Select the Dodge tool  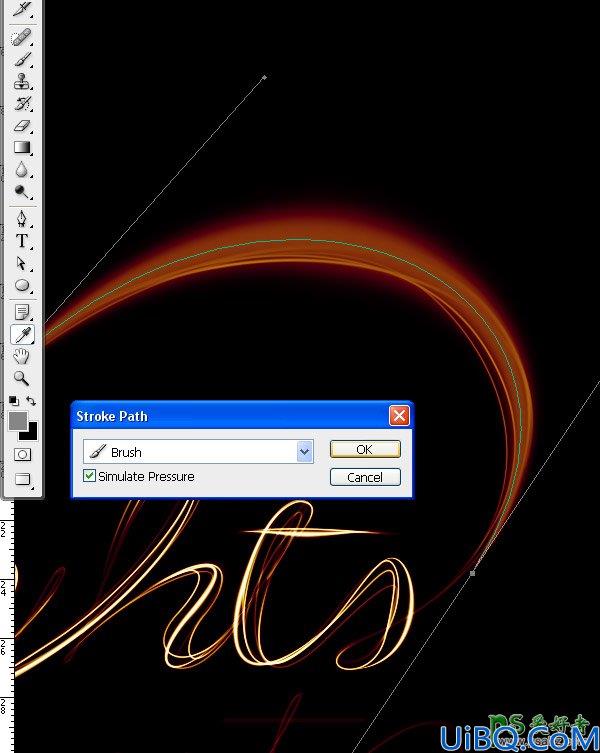22,192
